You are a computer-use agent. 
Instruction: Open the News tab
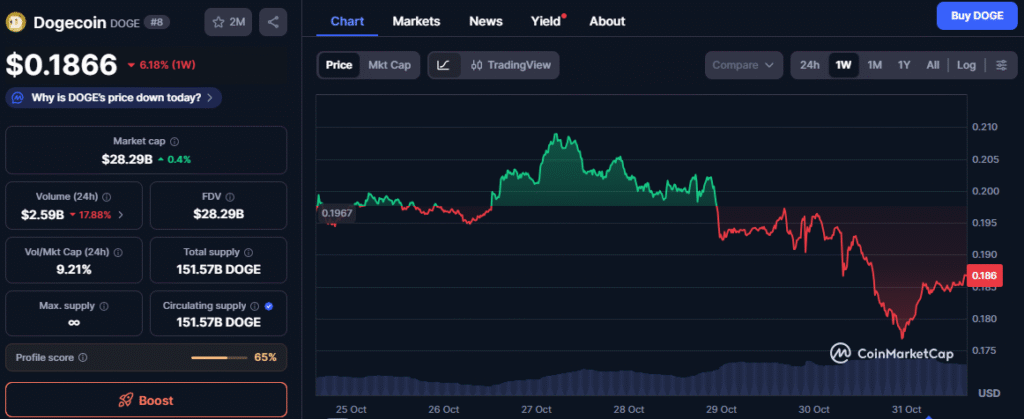click(486, 21)
